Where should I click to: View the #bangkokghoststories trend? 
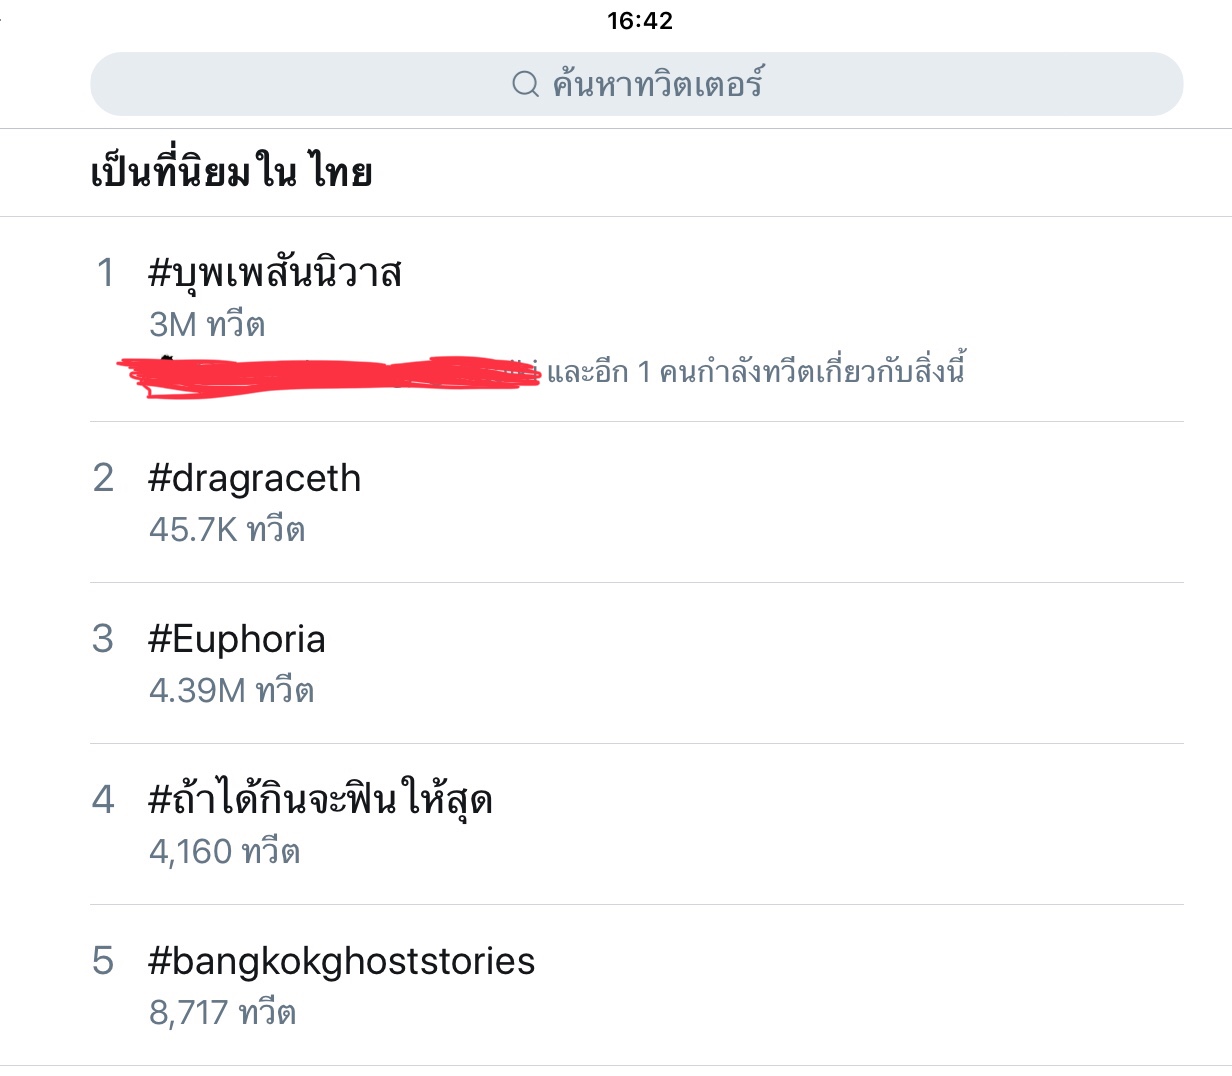tap(341, 961)
